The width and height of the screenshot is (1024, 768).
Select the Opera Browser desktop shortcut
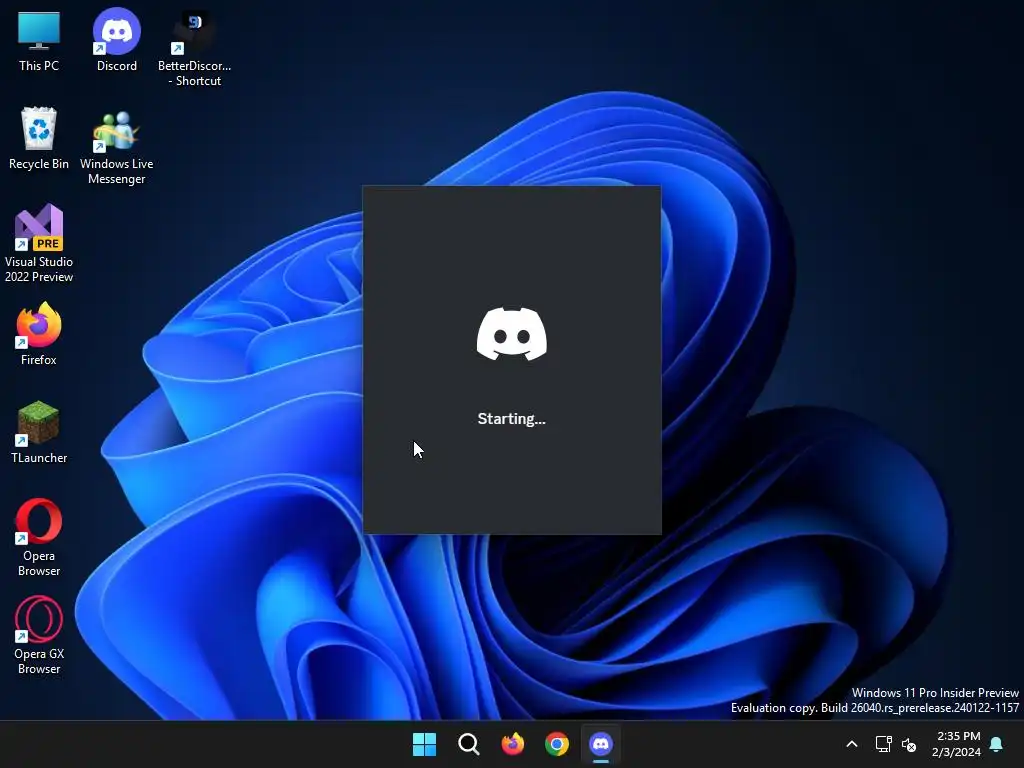(x=39, y=537)
